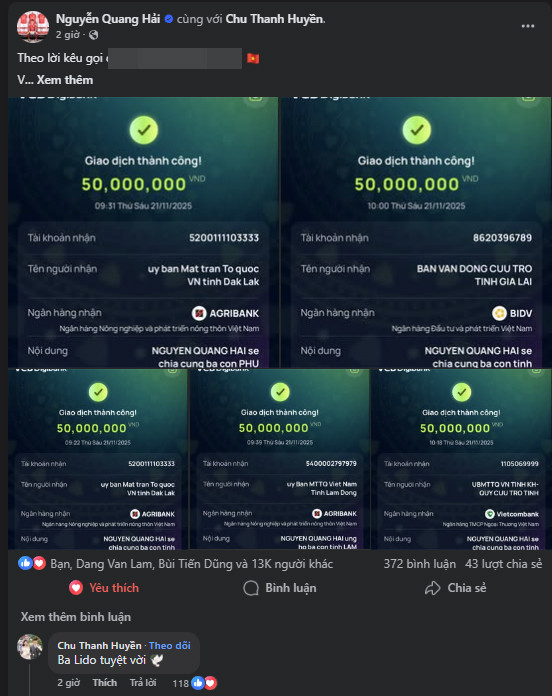Open the three-dot post options menu
This screenshot has width=552, height=696.
528,26
